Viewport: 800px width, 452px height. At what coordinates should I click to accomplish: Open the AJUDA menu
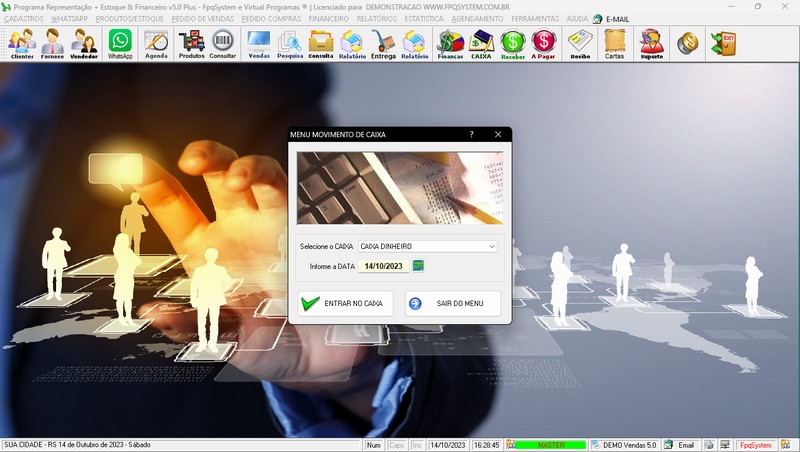(577, 19)
